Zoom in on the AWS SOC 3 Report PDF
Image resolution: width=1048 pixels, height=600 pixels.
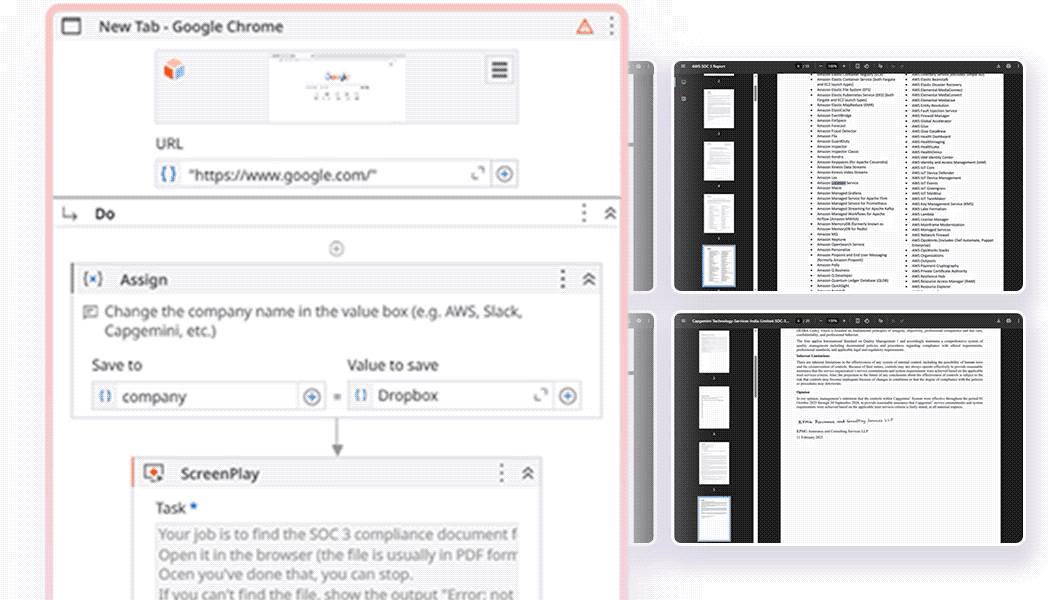point(844,66)
